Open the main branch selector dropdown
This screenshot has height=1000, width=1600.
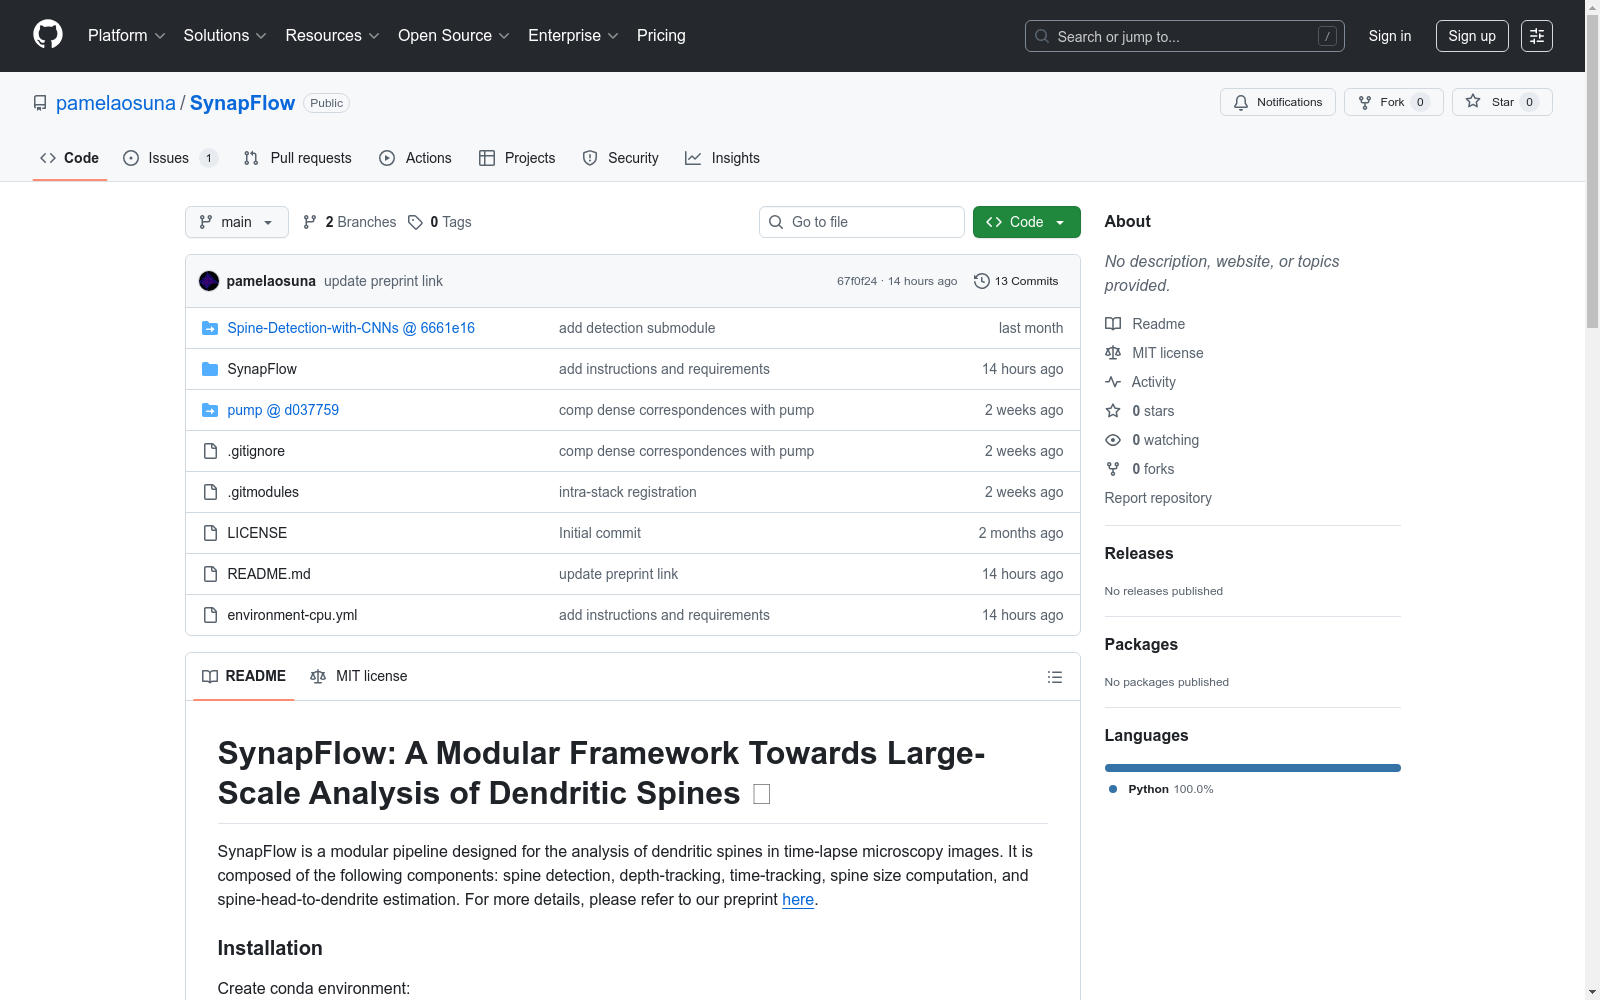(x=237, y=222)
